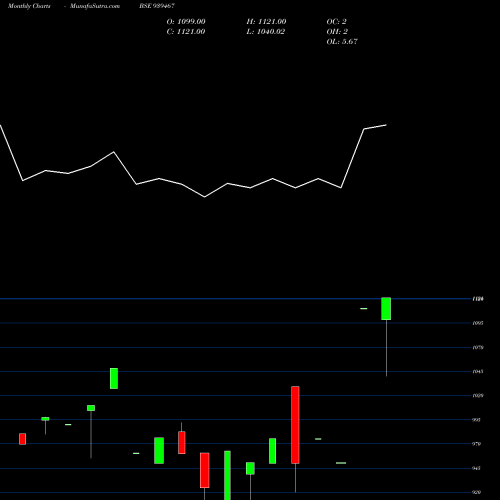Click the 'OH: 2' reading
The height and width of the screenshot is (500, 500).
click(x=337, y=32)
